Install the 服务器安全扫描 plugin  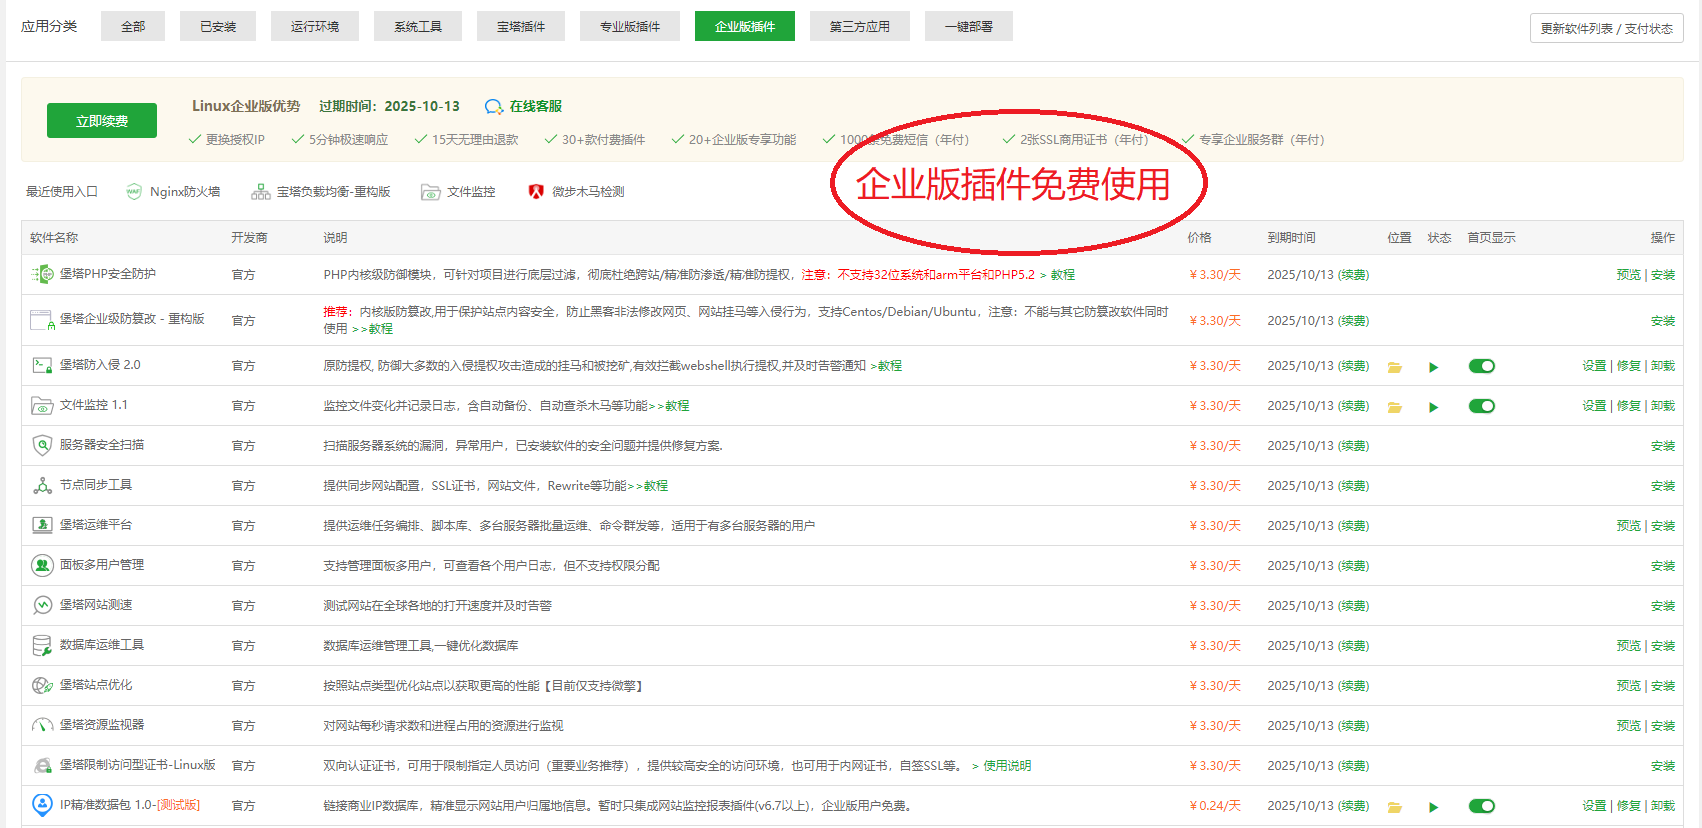(x=1662, y=446)
